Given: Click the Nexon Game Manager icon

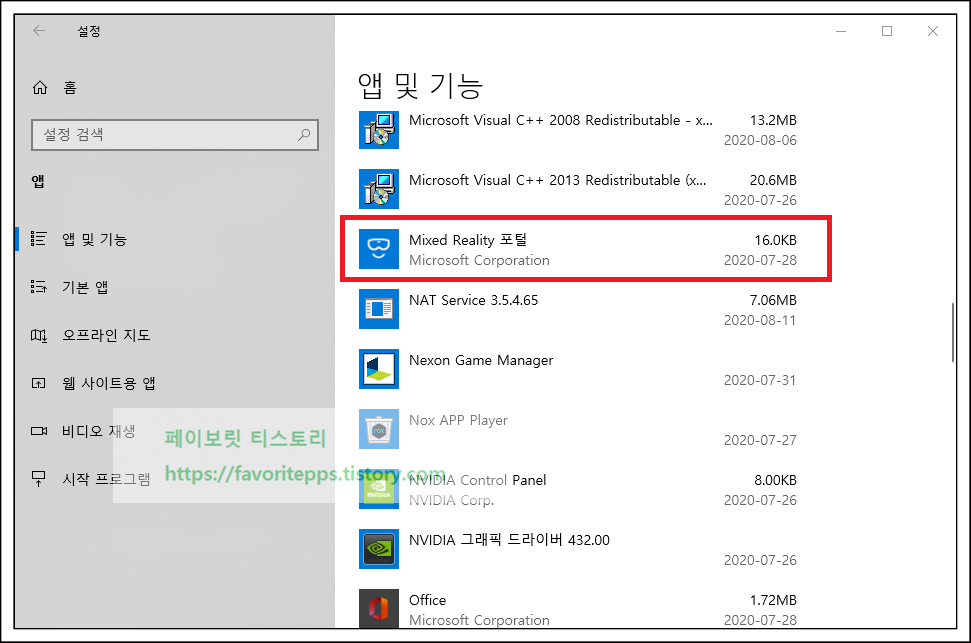Looking at the screenshot, I should pyautogui.click(x=379, y=369).
